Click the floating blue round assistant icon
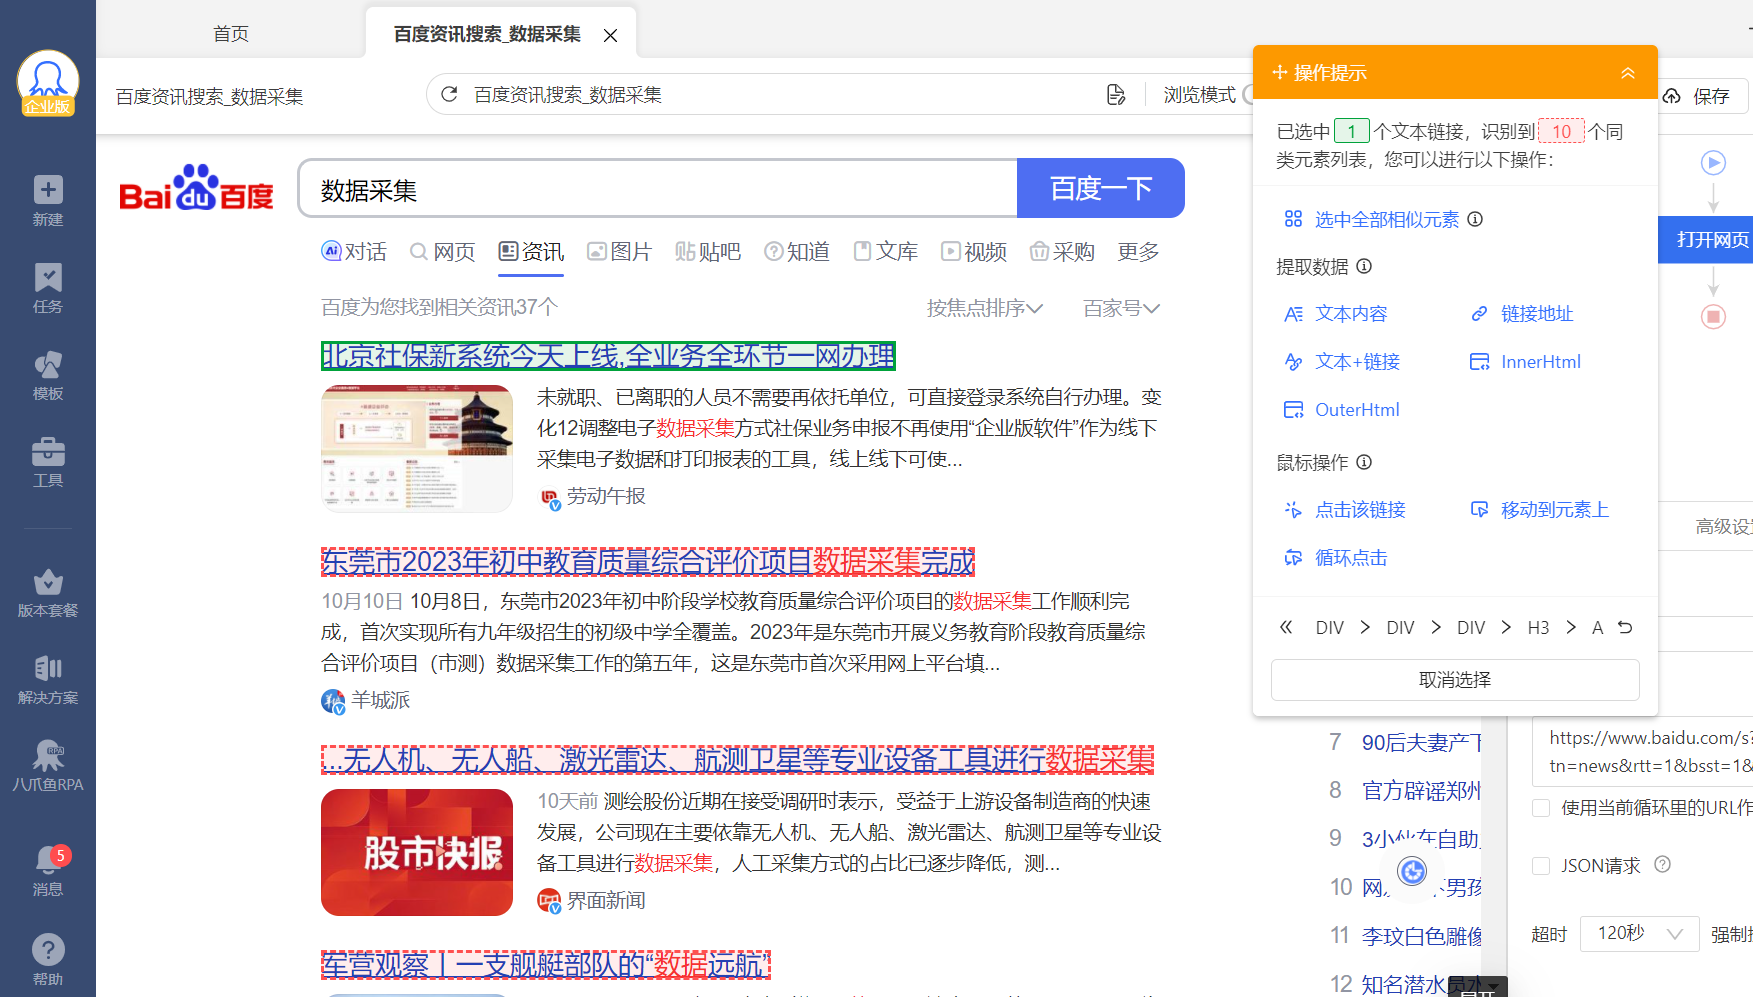This screenshot has height=997, width=1753. pyautogui.click(x=1412, y=872)
